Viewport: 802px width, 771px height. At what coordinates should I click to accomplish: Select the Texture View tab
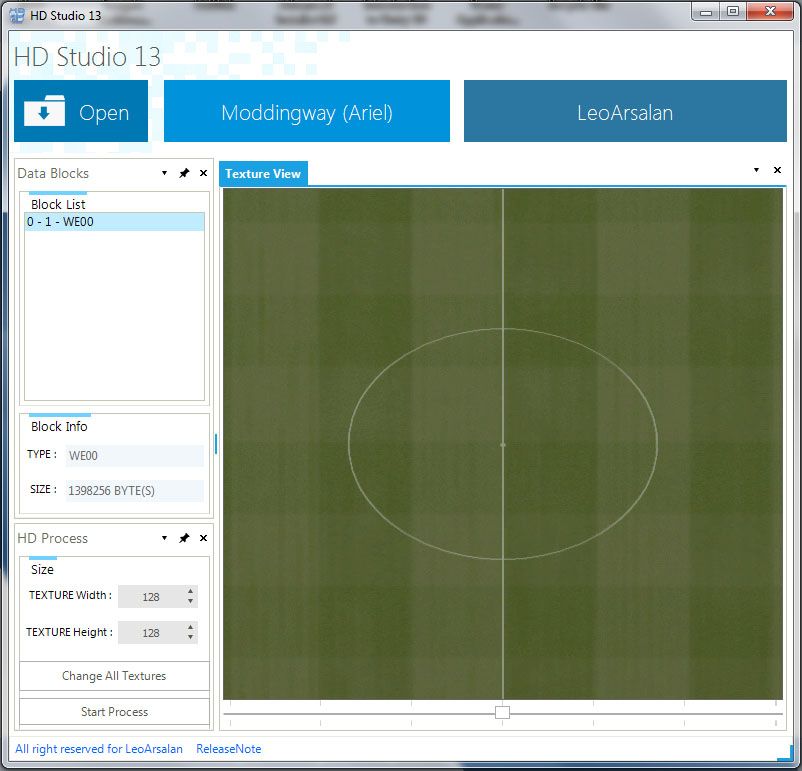click(263, 173)
